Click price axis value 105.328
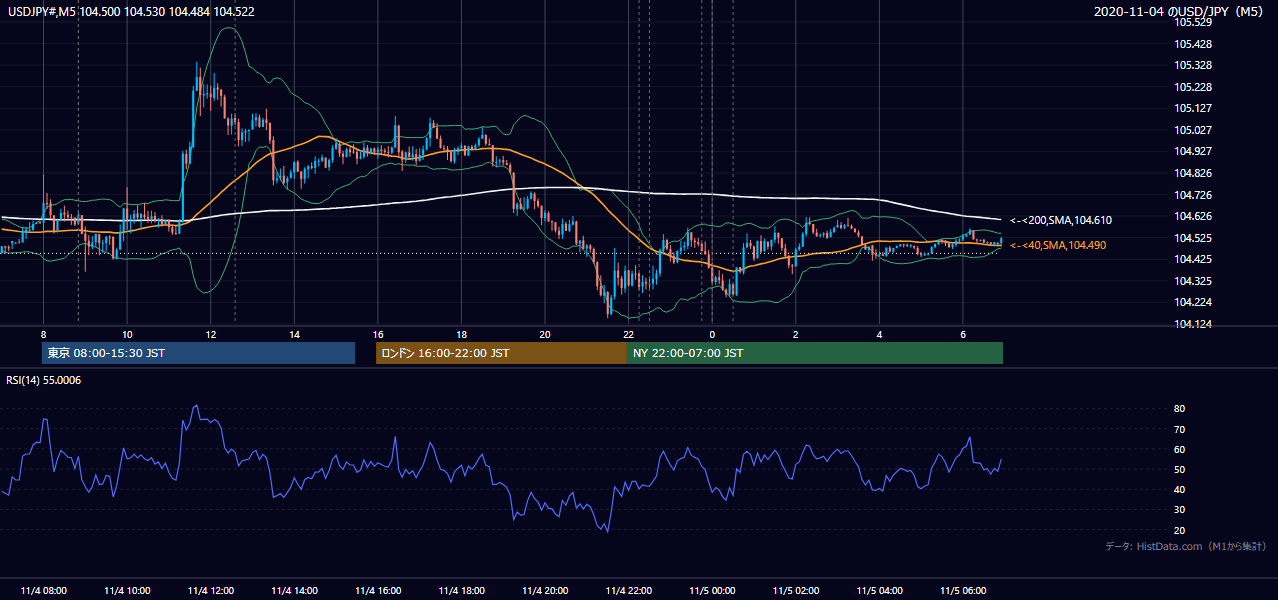The image size is (1278, 600). point(1193,65)
